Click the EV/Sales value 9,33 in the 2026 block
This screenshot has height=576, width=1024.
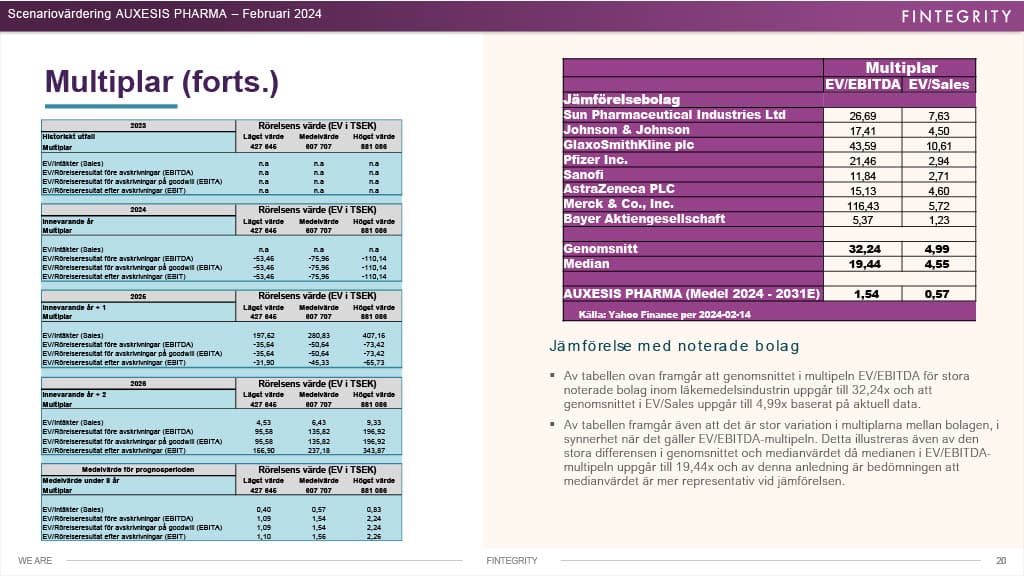click(374, 423)
